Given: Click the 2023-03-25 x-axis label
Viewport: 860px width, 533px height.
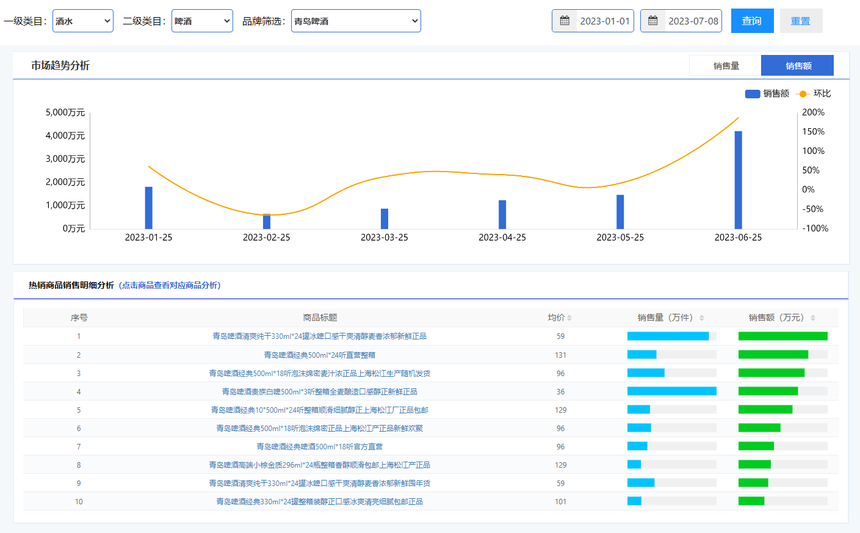Looking at the screenshot, I should pyautogui.click(x=384, y=237).
